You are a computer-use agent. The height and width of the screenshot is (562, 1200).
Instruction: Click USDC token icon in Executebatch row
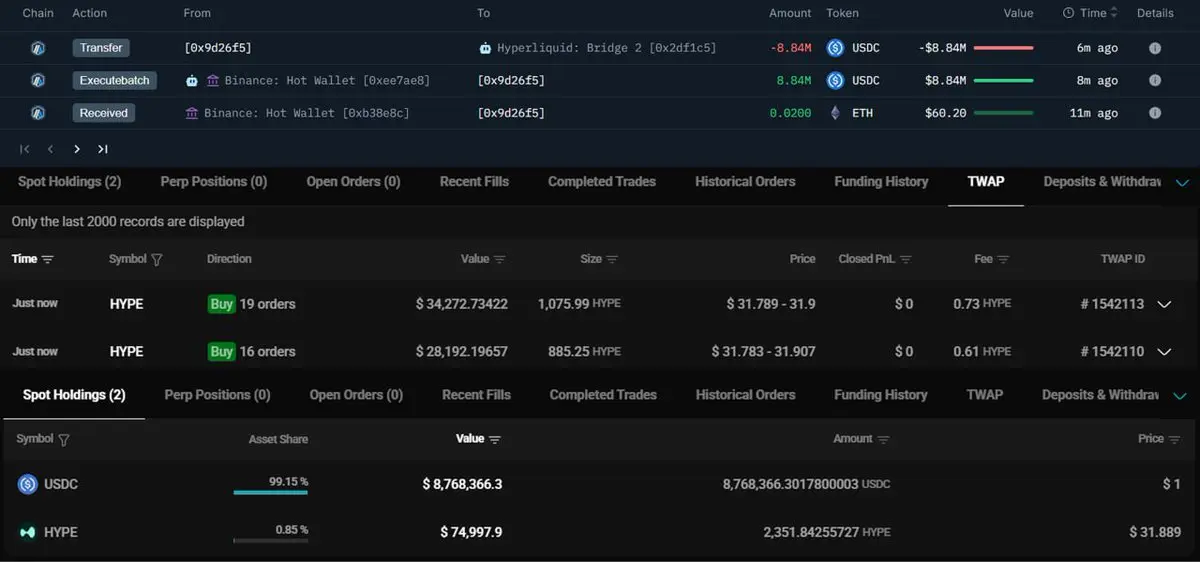pyautogui.click(x=835, y=80)
